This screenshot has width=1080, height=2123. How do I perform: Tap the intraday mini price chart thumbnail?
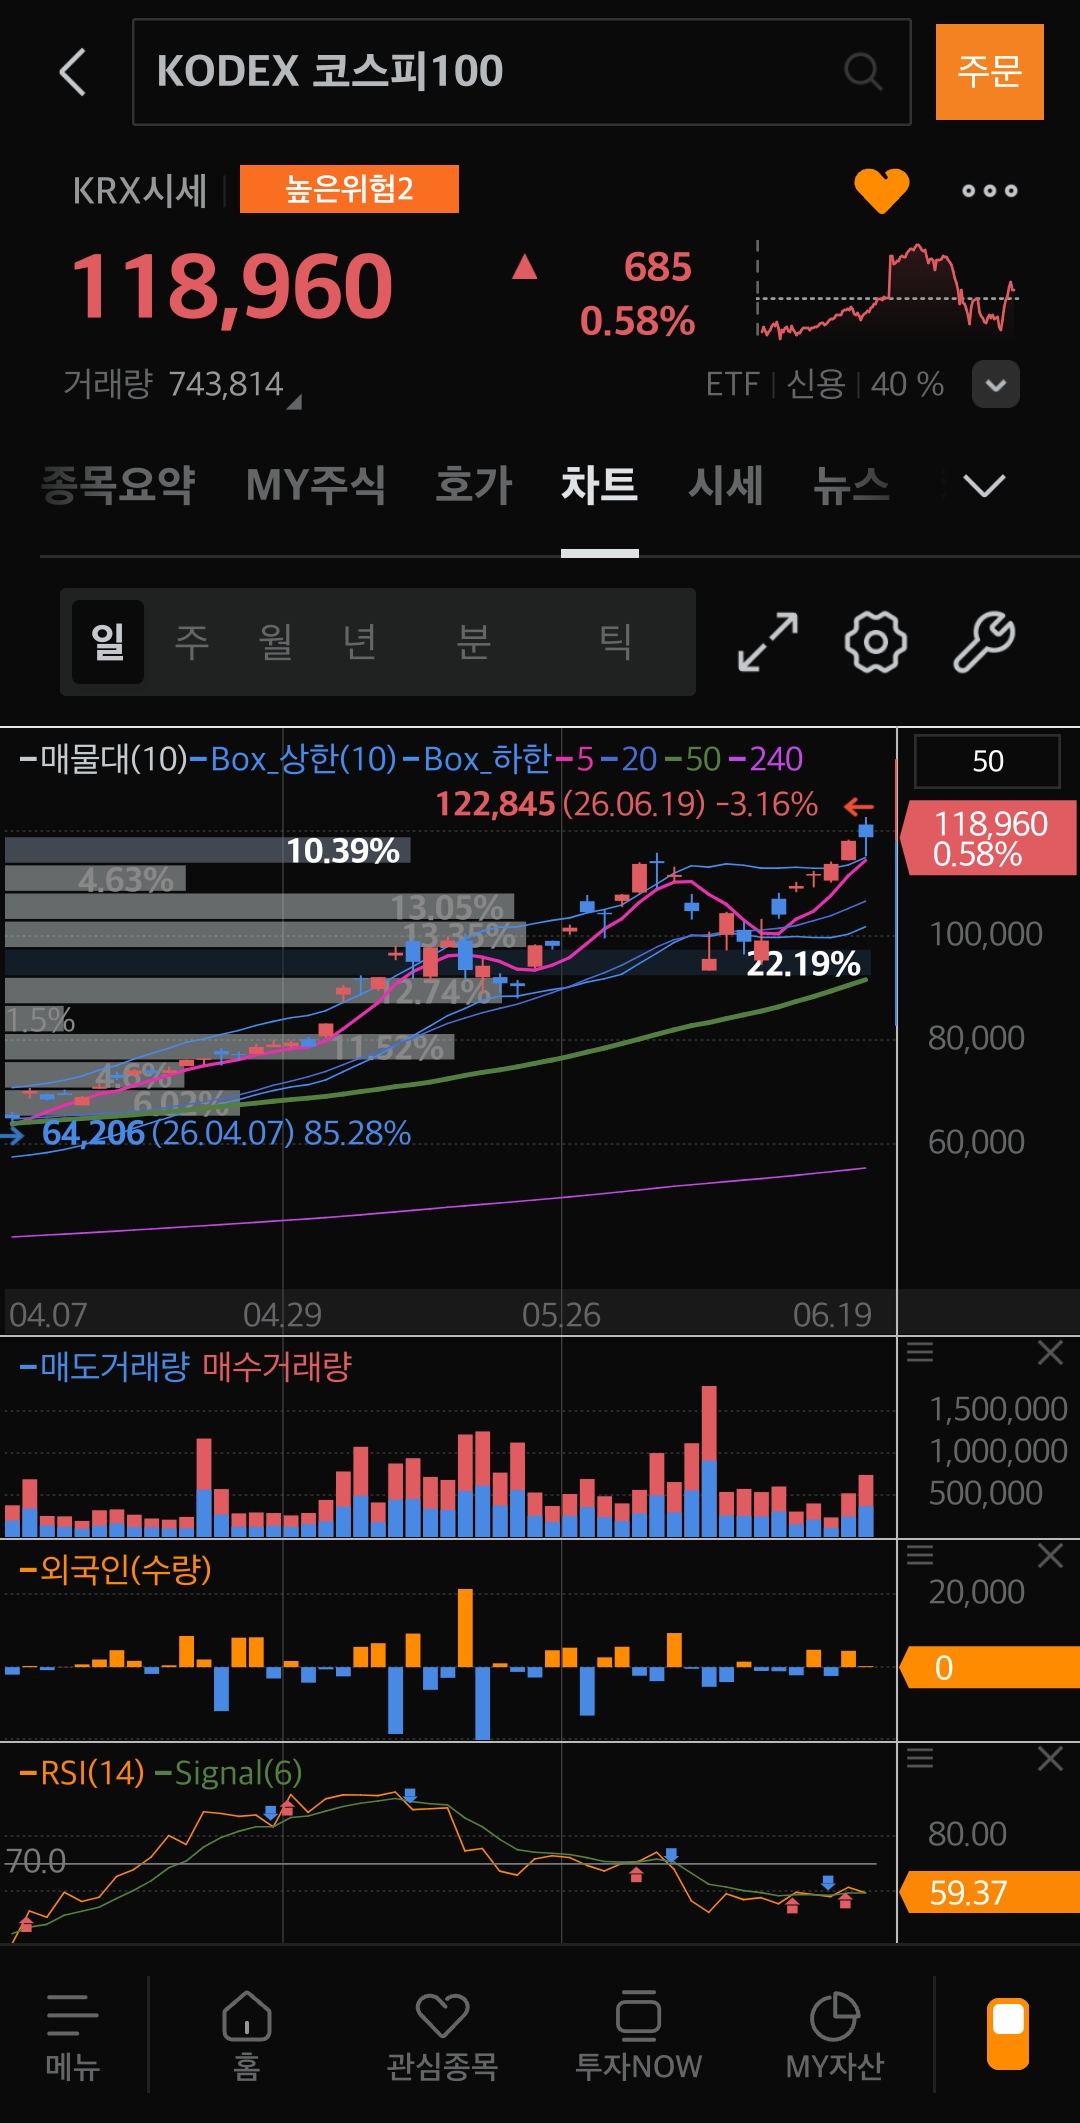click(886, 290)
